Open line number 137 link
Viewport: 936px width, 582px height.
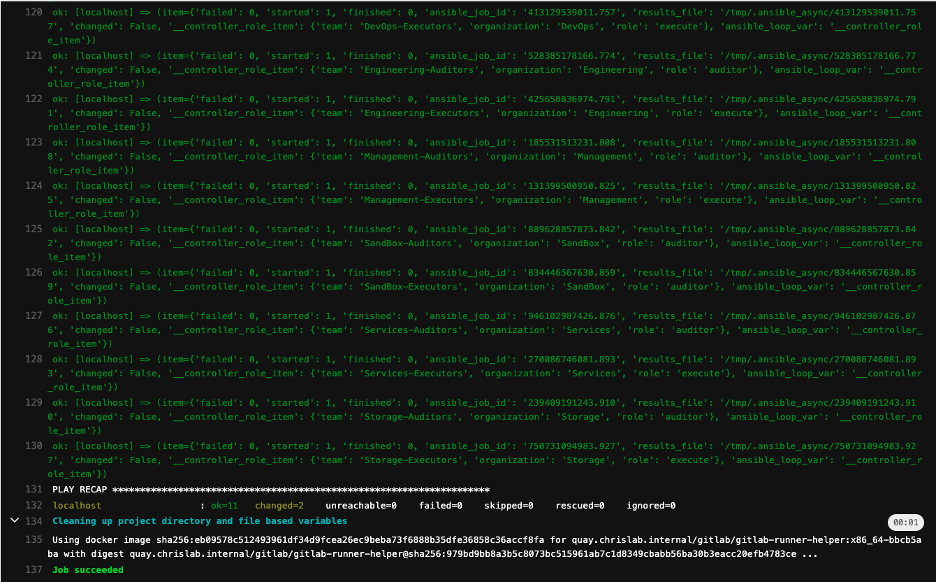click(x=33, y=569)
